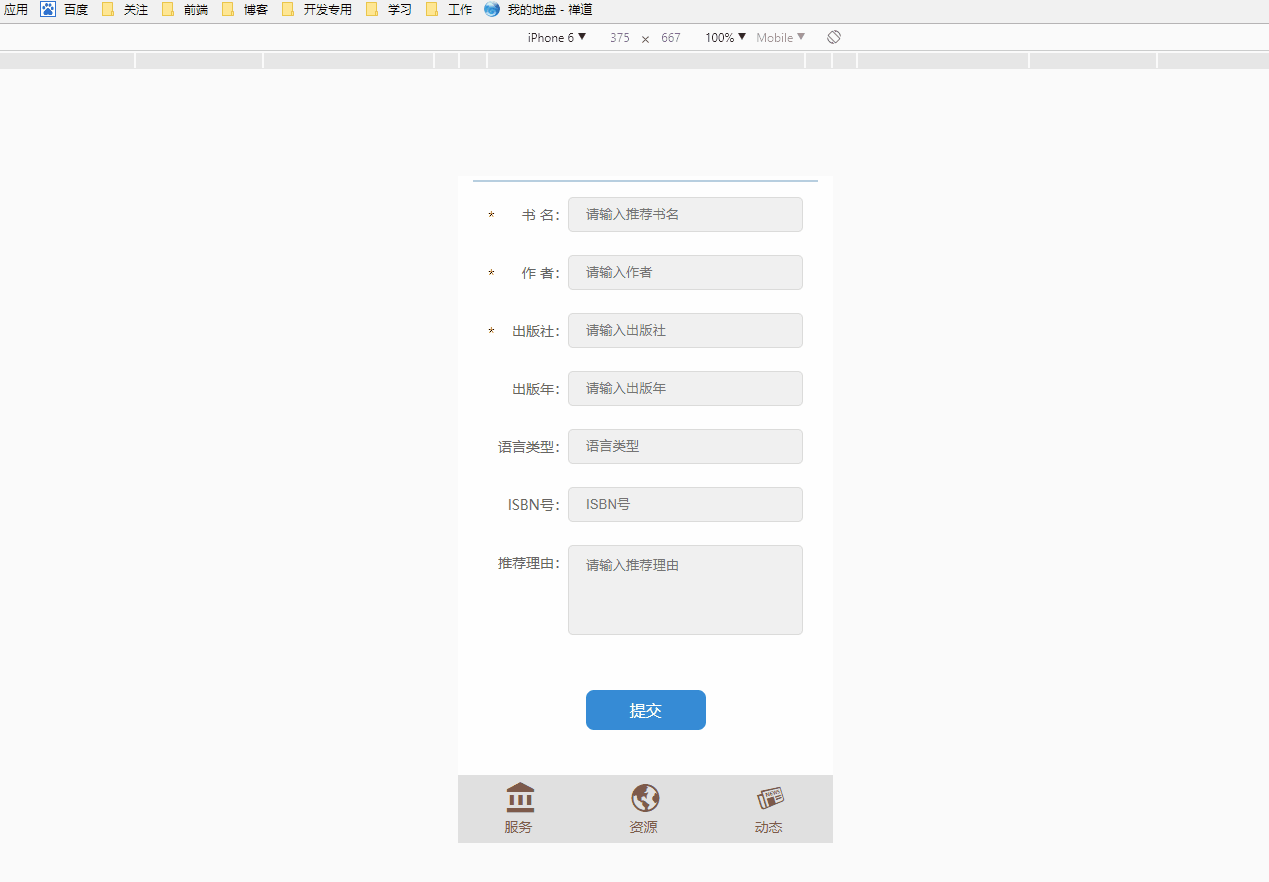Viewport: 1269px width, 882px height.
Task: Click the 书名 input field
Action: 685,214
